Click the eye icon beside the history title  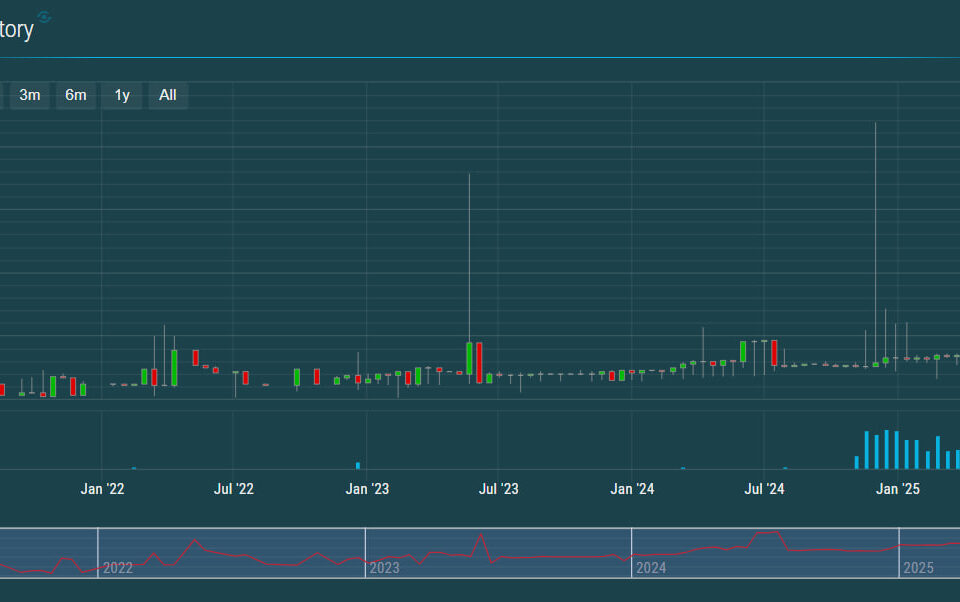point(43,17)
